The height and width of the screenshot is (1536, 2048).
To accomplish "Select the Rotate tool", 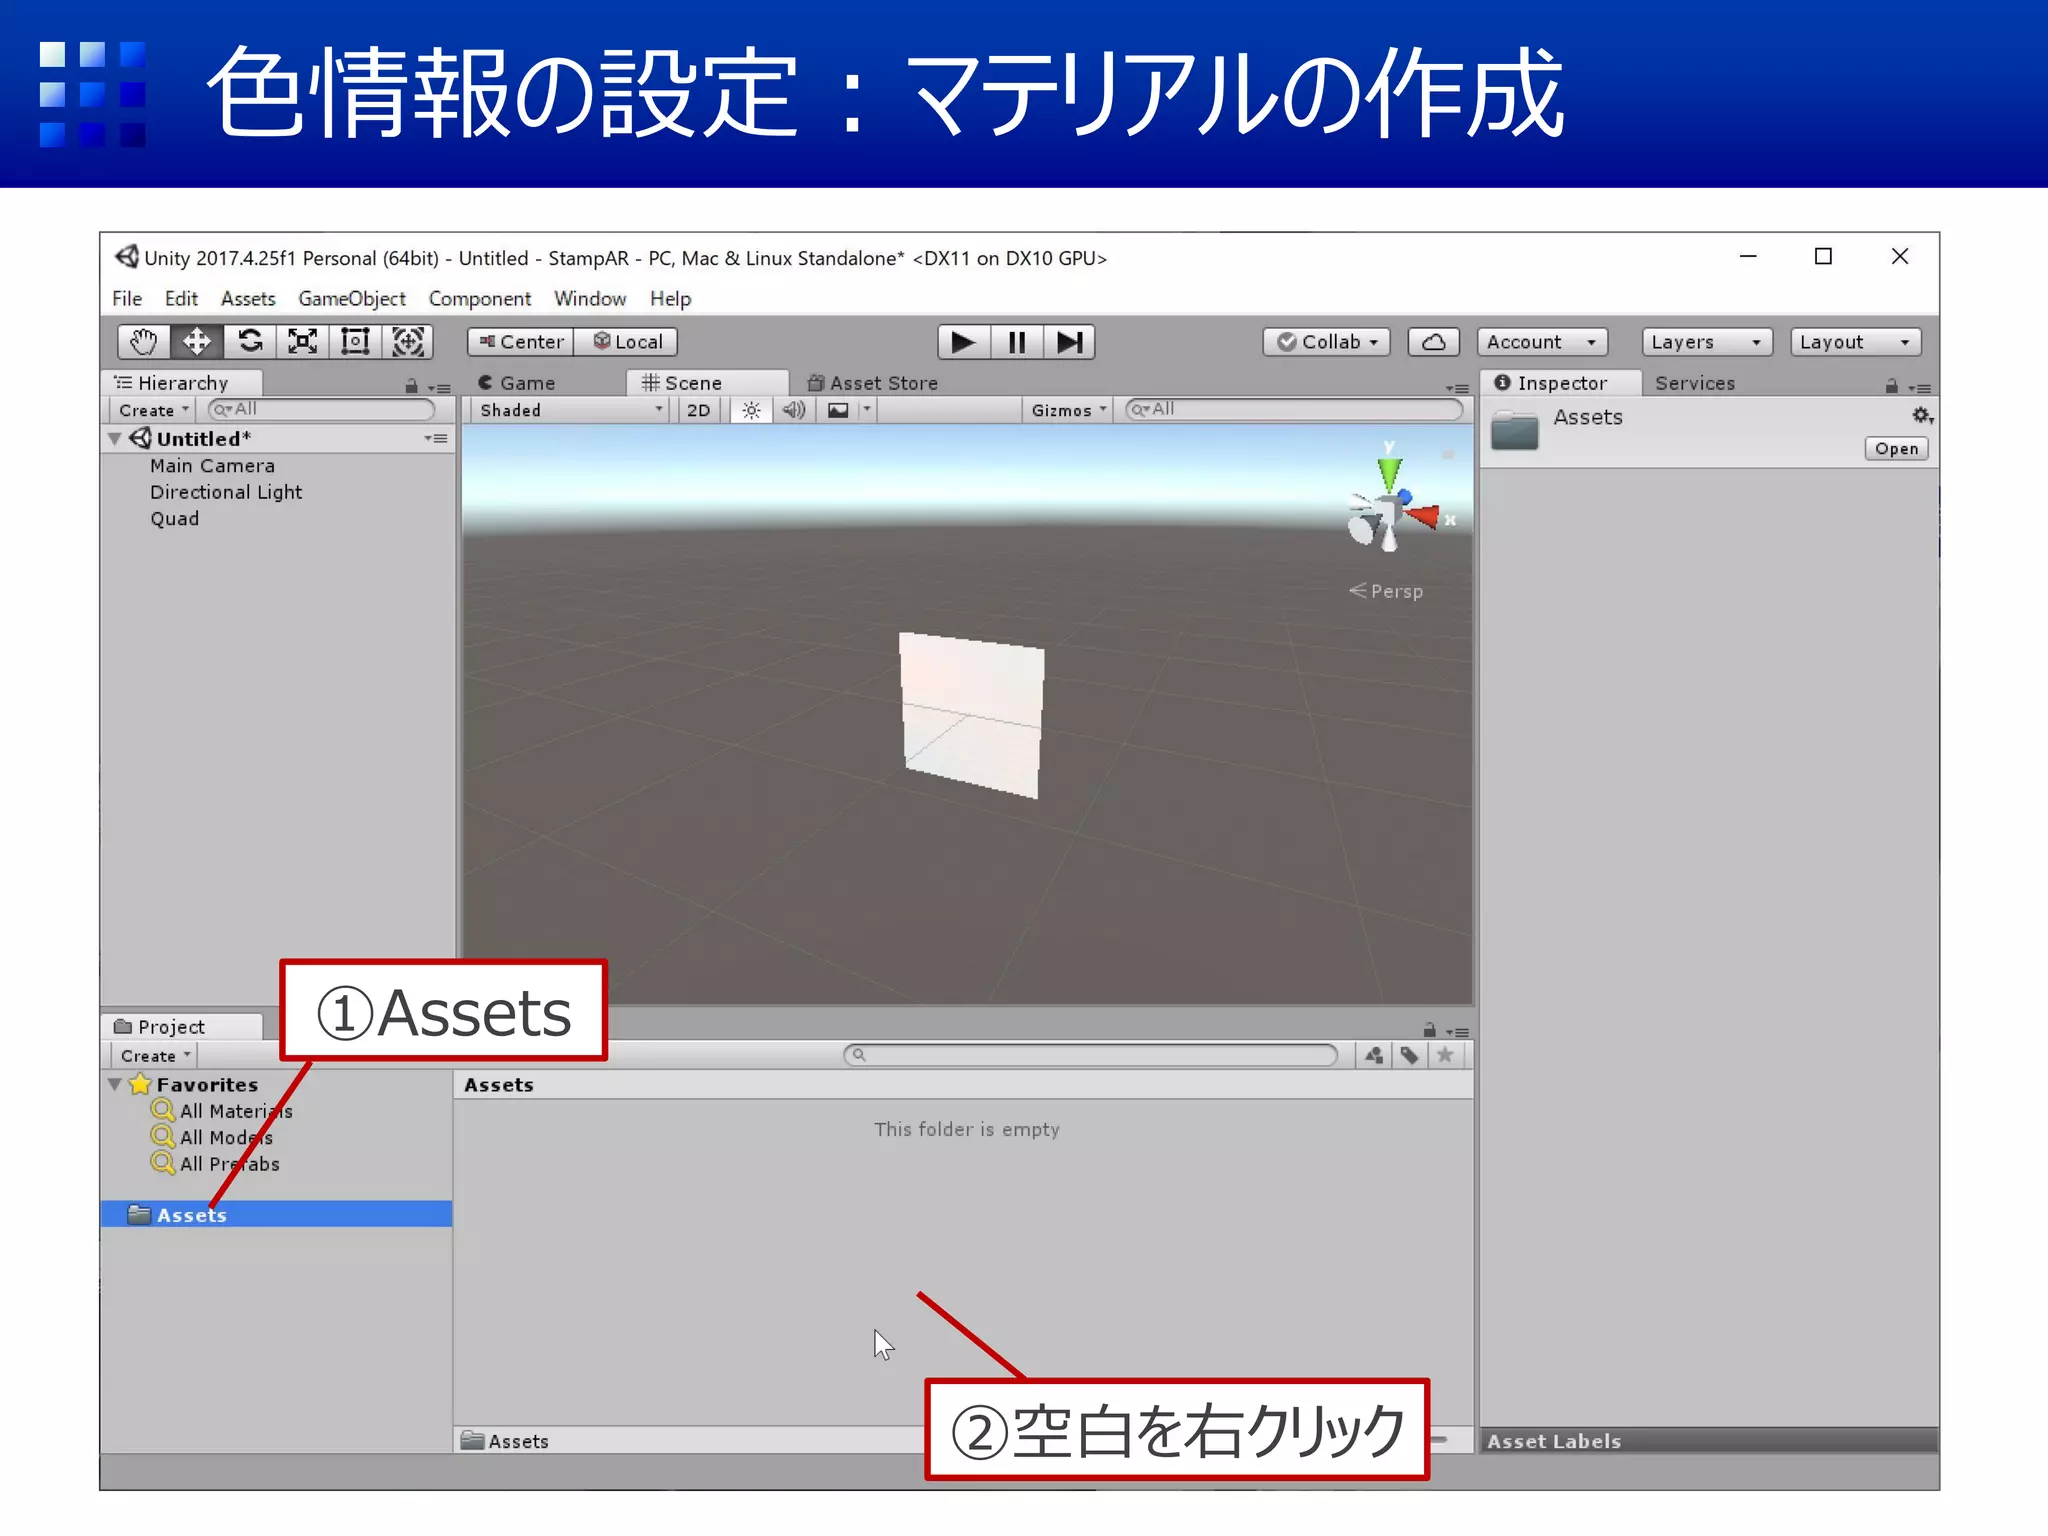I will click(250, 342).
